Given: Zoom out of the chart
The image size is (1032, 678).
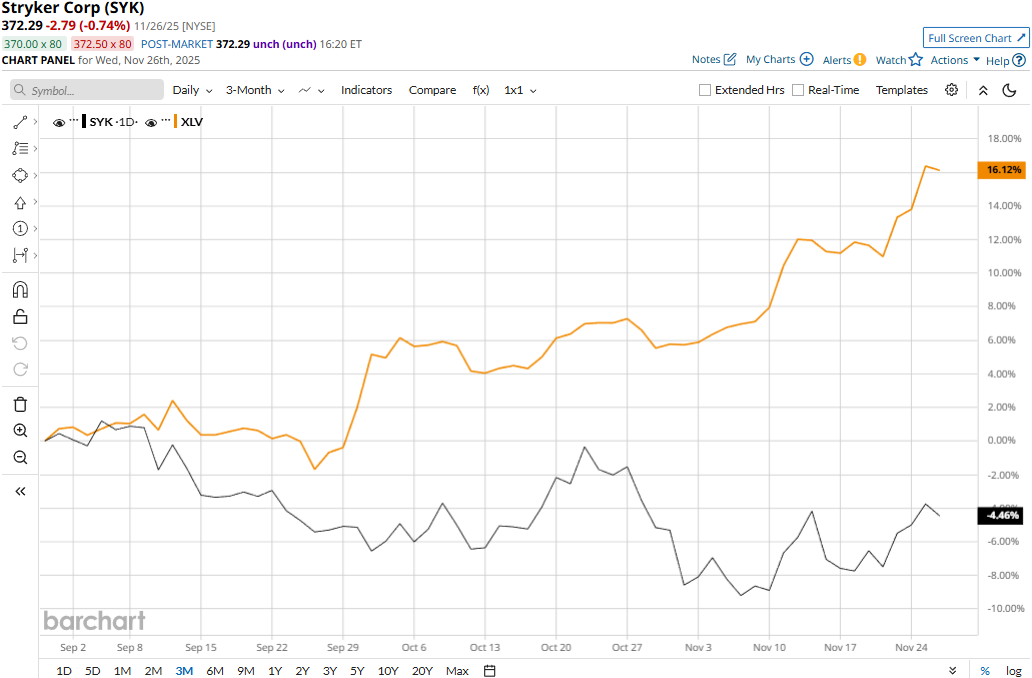Looking at the screenshot, I should [x=20, y=457].
